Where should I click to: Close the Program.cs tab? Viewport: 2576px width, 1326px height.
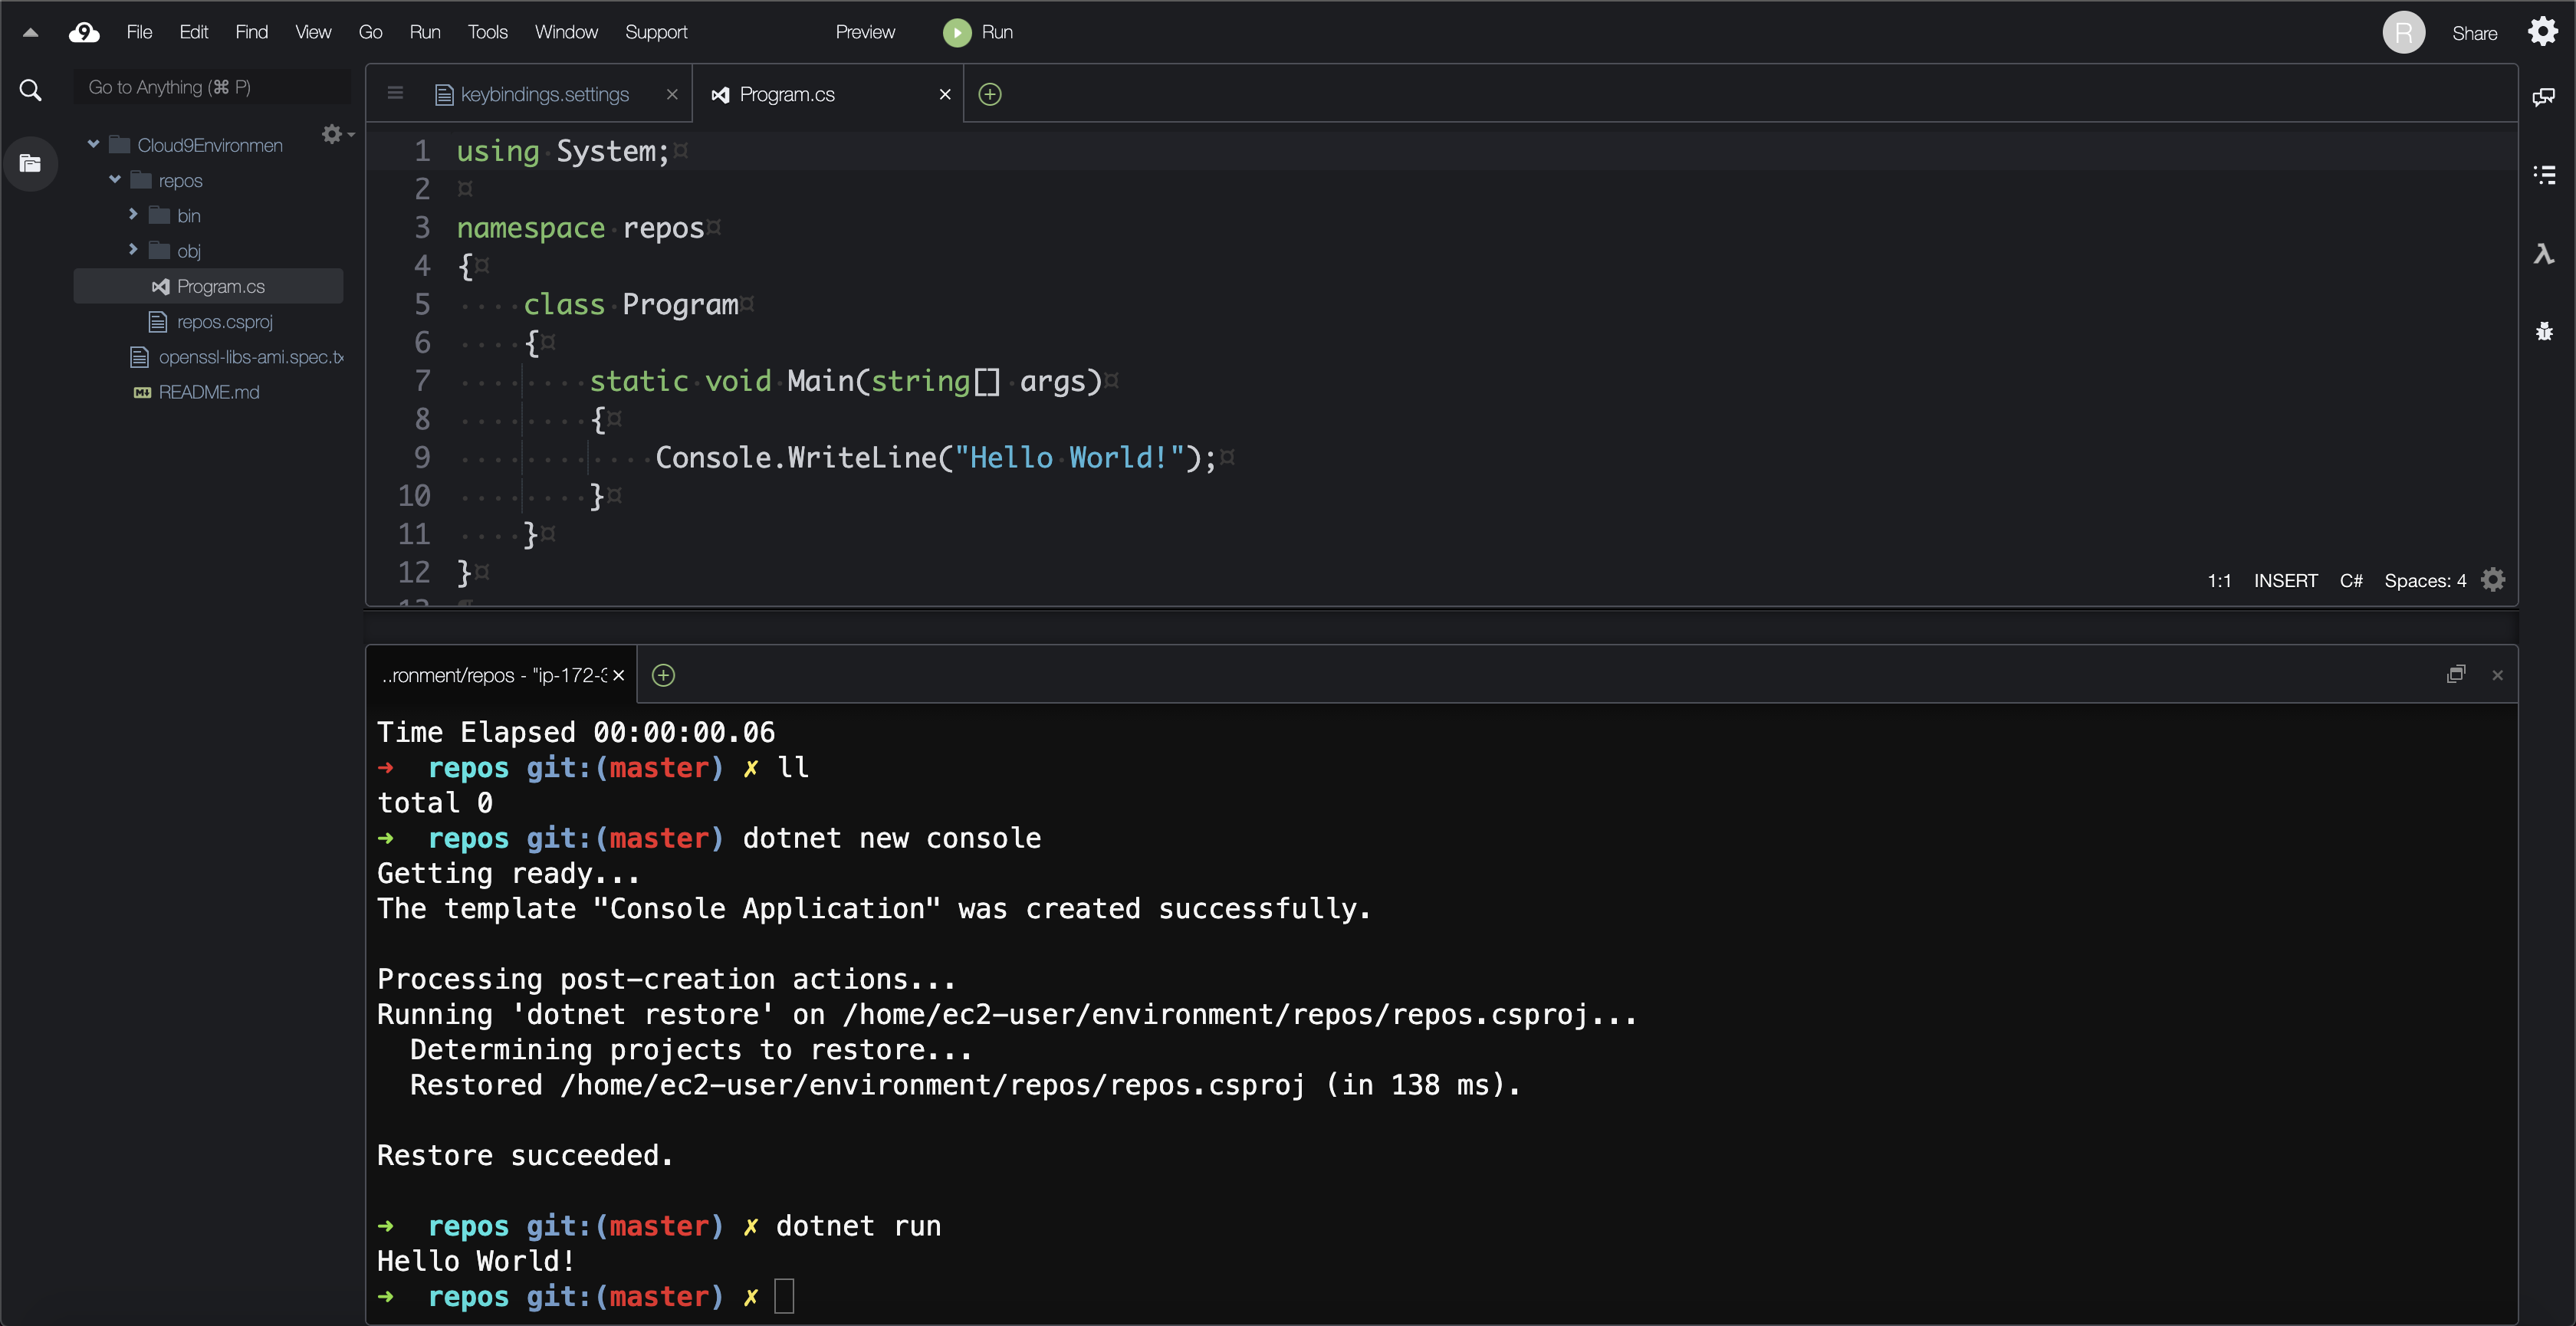[945, 94]
